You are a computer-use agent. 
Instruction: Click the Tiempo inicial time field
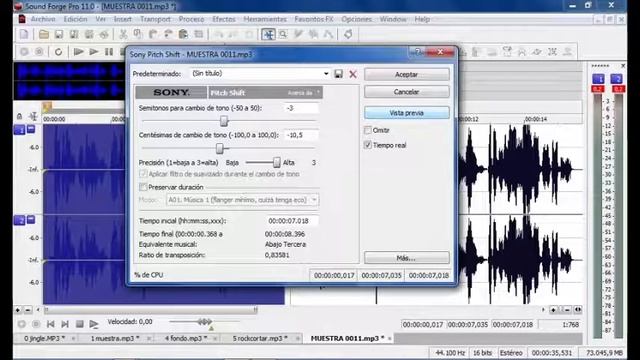[x=292, y=221]
